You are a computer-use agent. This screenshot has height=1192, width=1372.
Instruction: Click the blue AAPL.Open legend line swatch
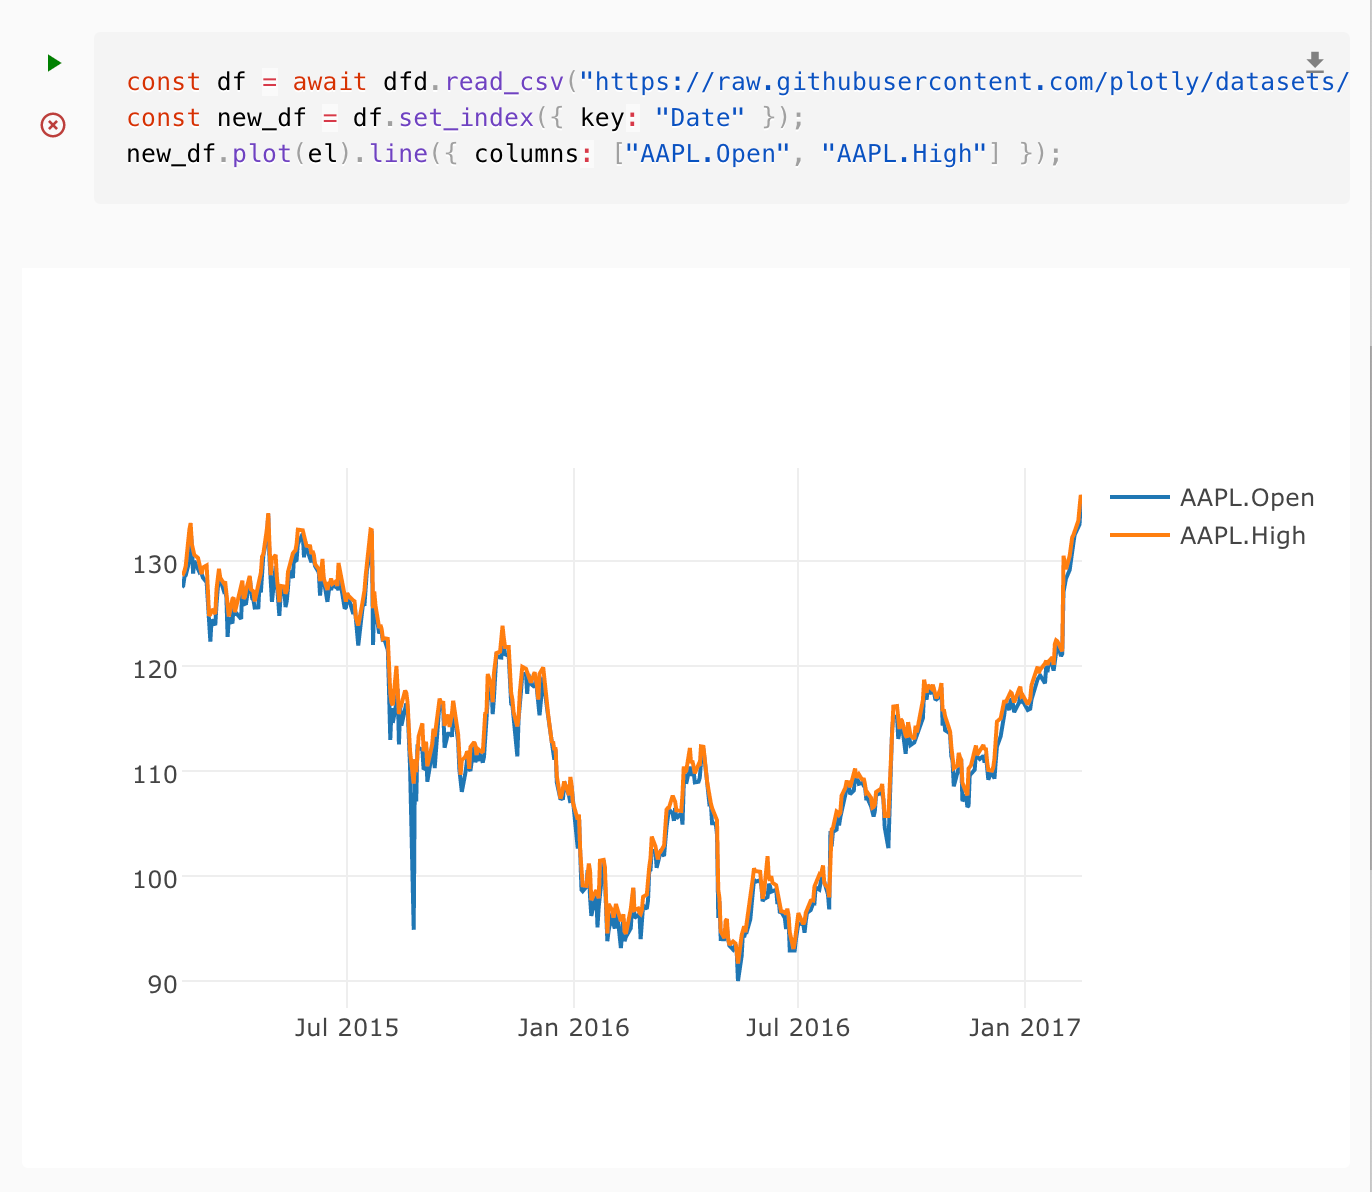coord(1139,497)
